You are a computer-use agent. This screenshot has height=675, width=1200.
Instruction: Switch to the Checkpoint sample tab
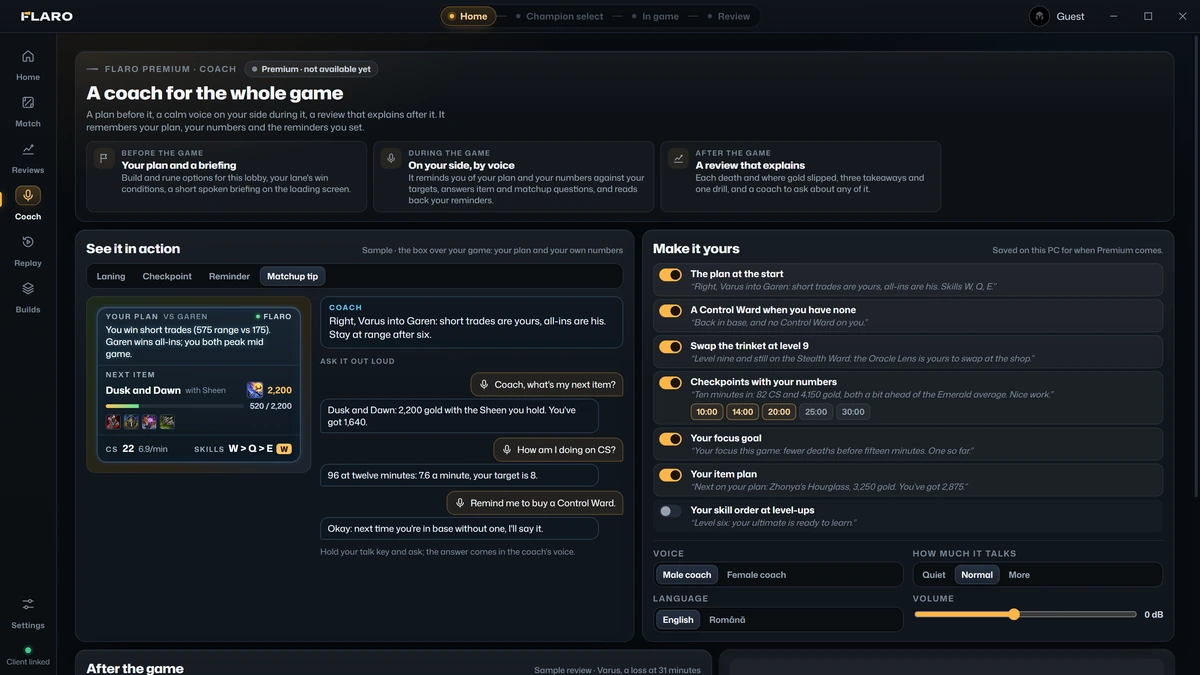[x=167, y=276]
